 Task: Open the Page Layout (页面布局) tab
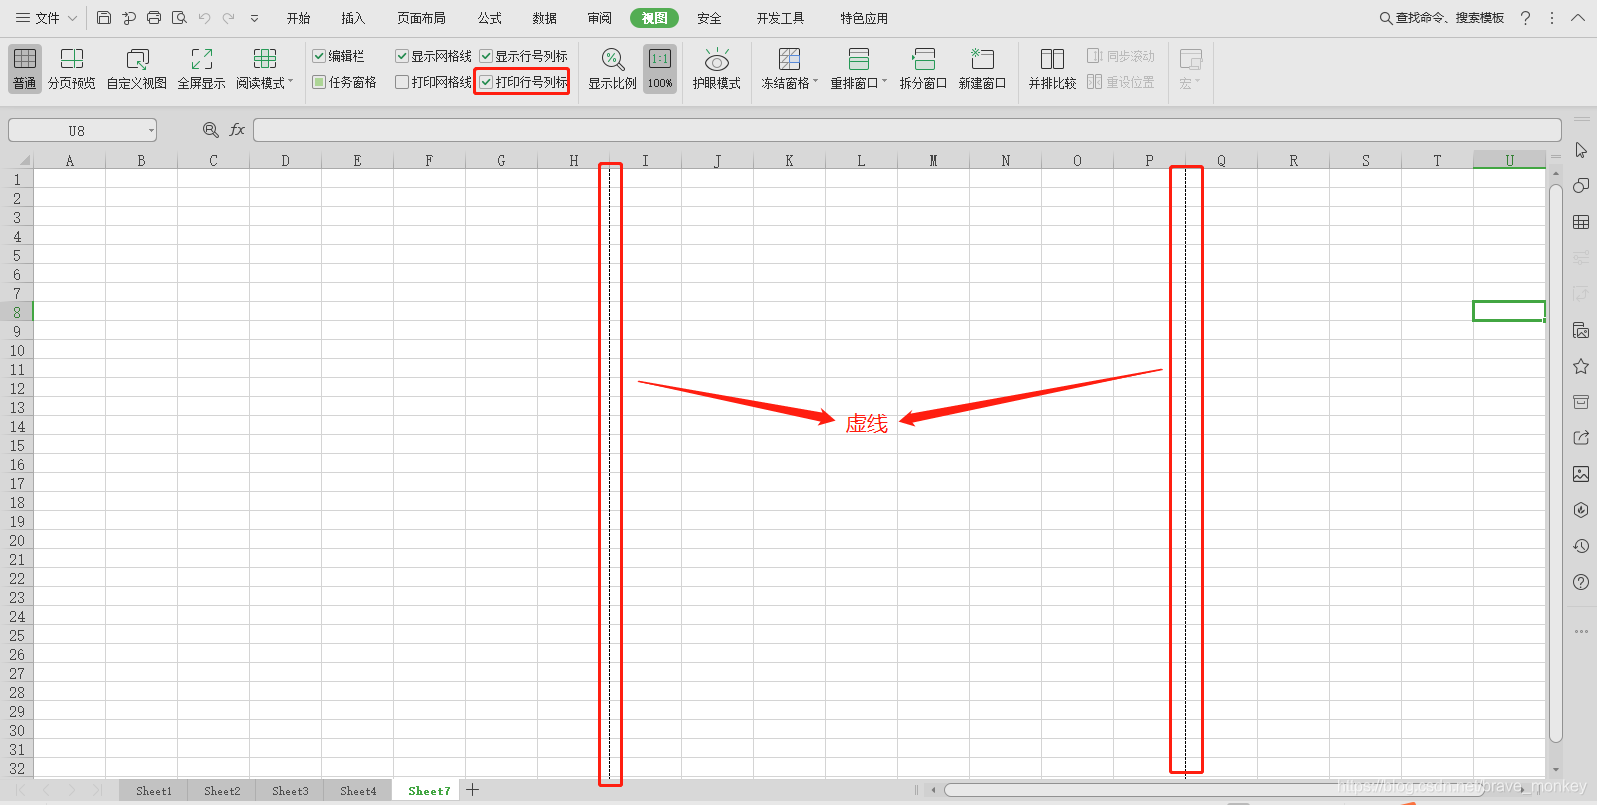click(x=421, y=18)
